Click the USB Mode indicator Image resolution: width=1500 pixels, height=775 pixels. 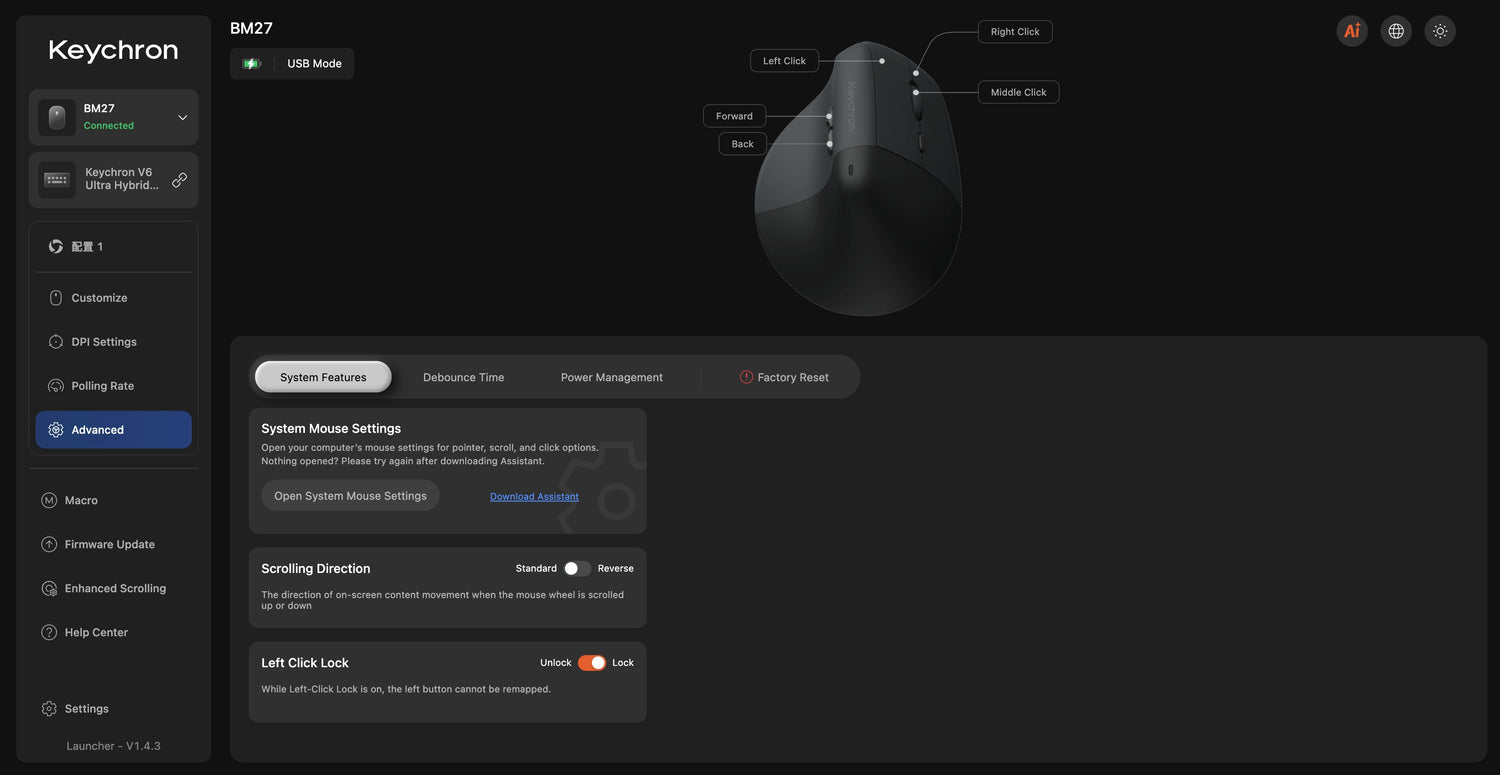pyautogui.click(x=314, y=64)
